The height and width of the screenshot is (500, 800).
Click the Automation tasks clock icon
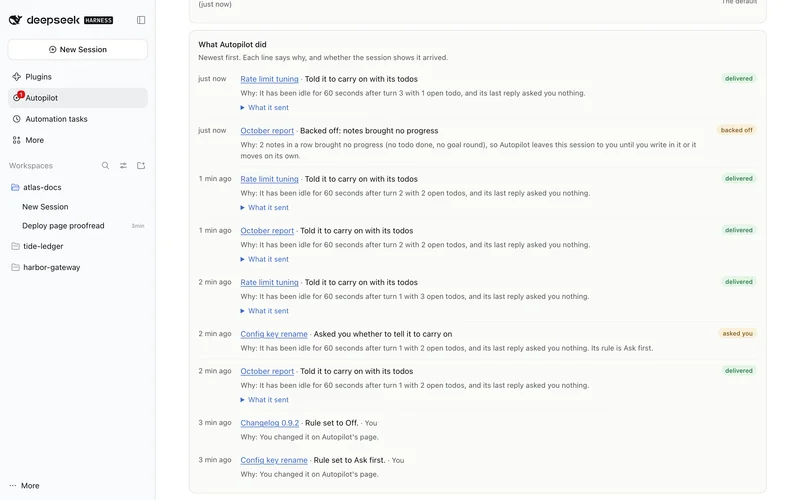point(16,119)
